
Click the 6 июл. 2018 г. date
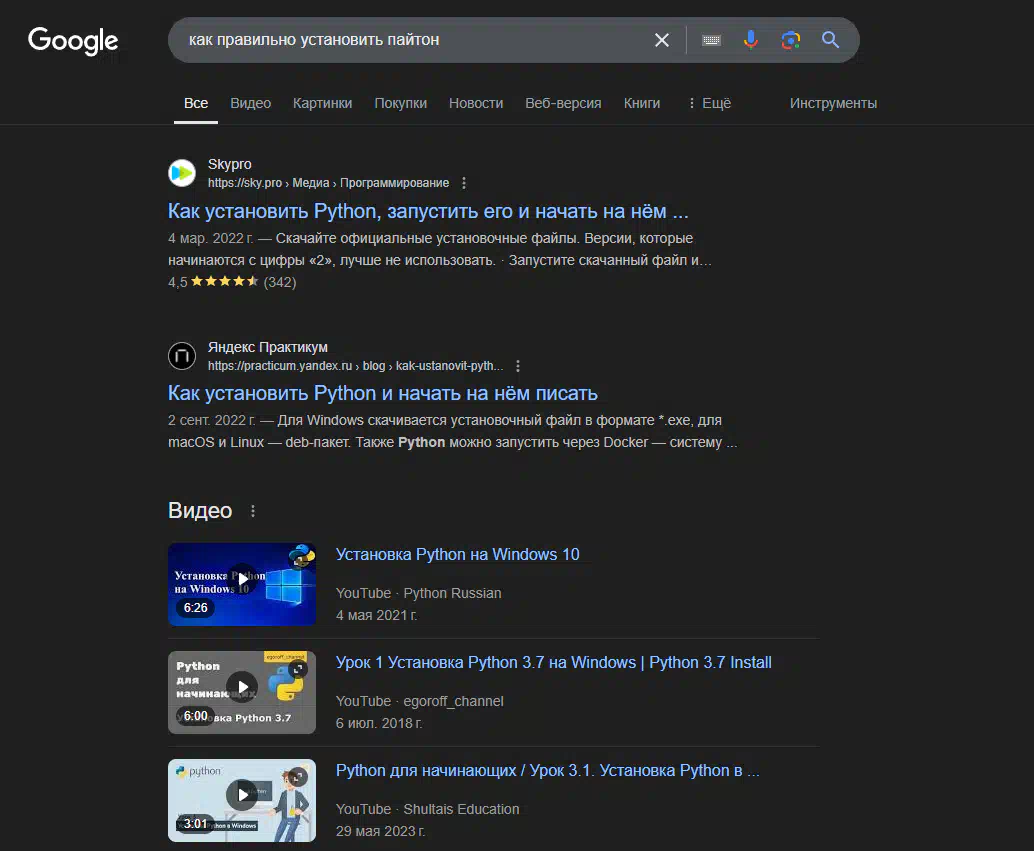(x=379, y=724)
